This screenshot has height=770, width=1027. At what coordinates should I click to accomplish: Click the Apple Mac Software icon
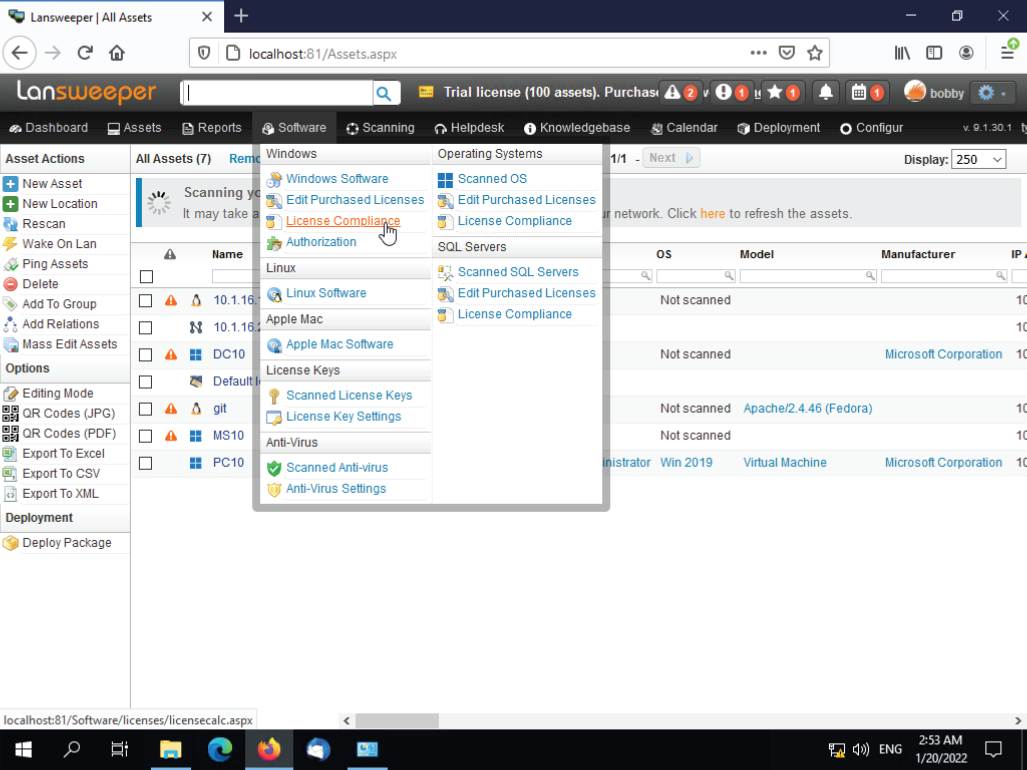274,345
